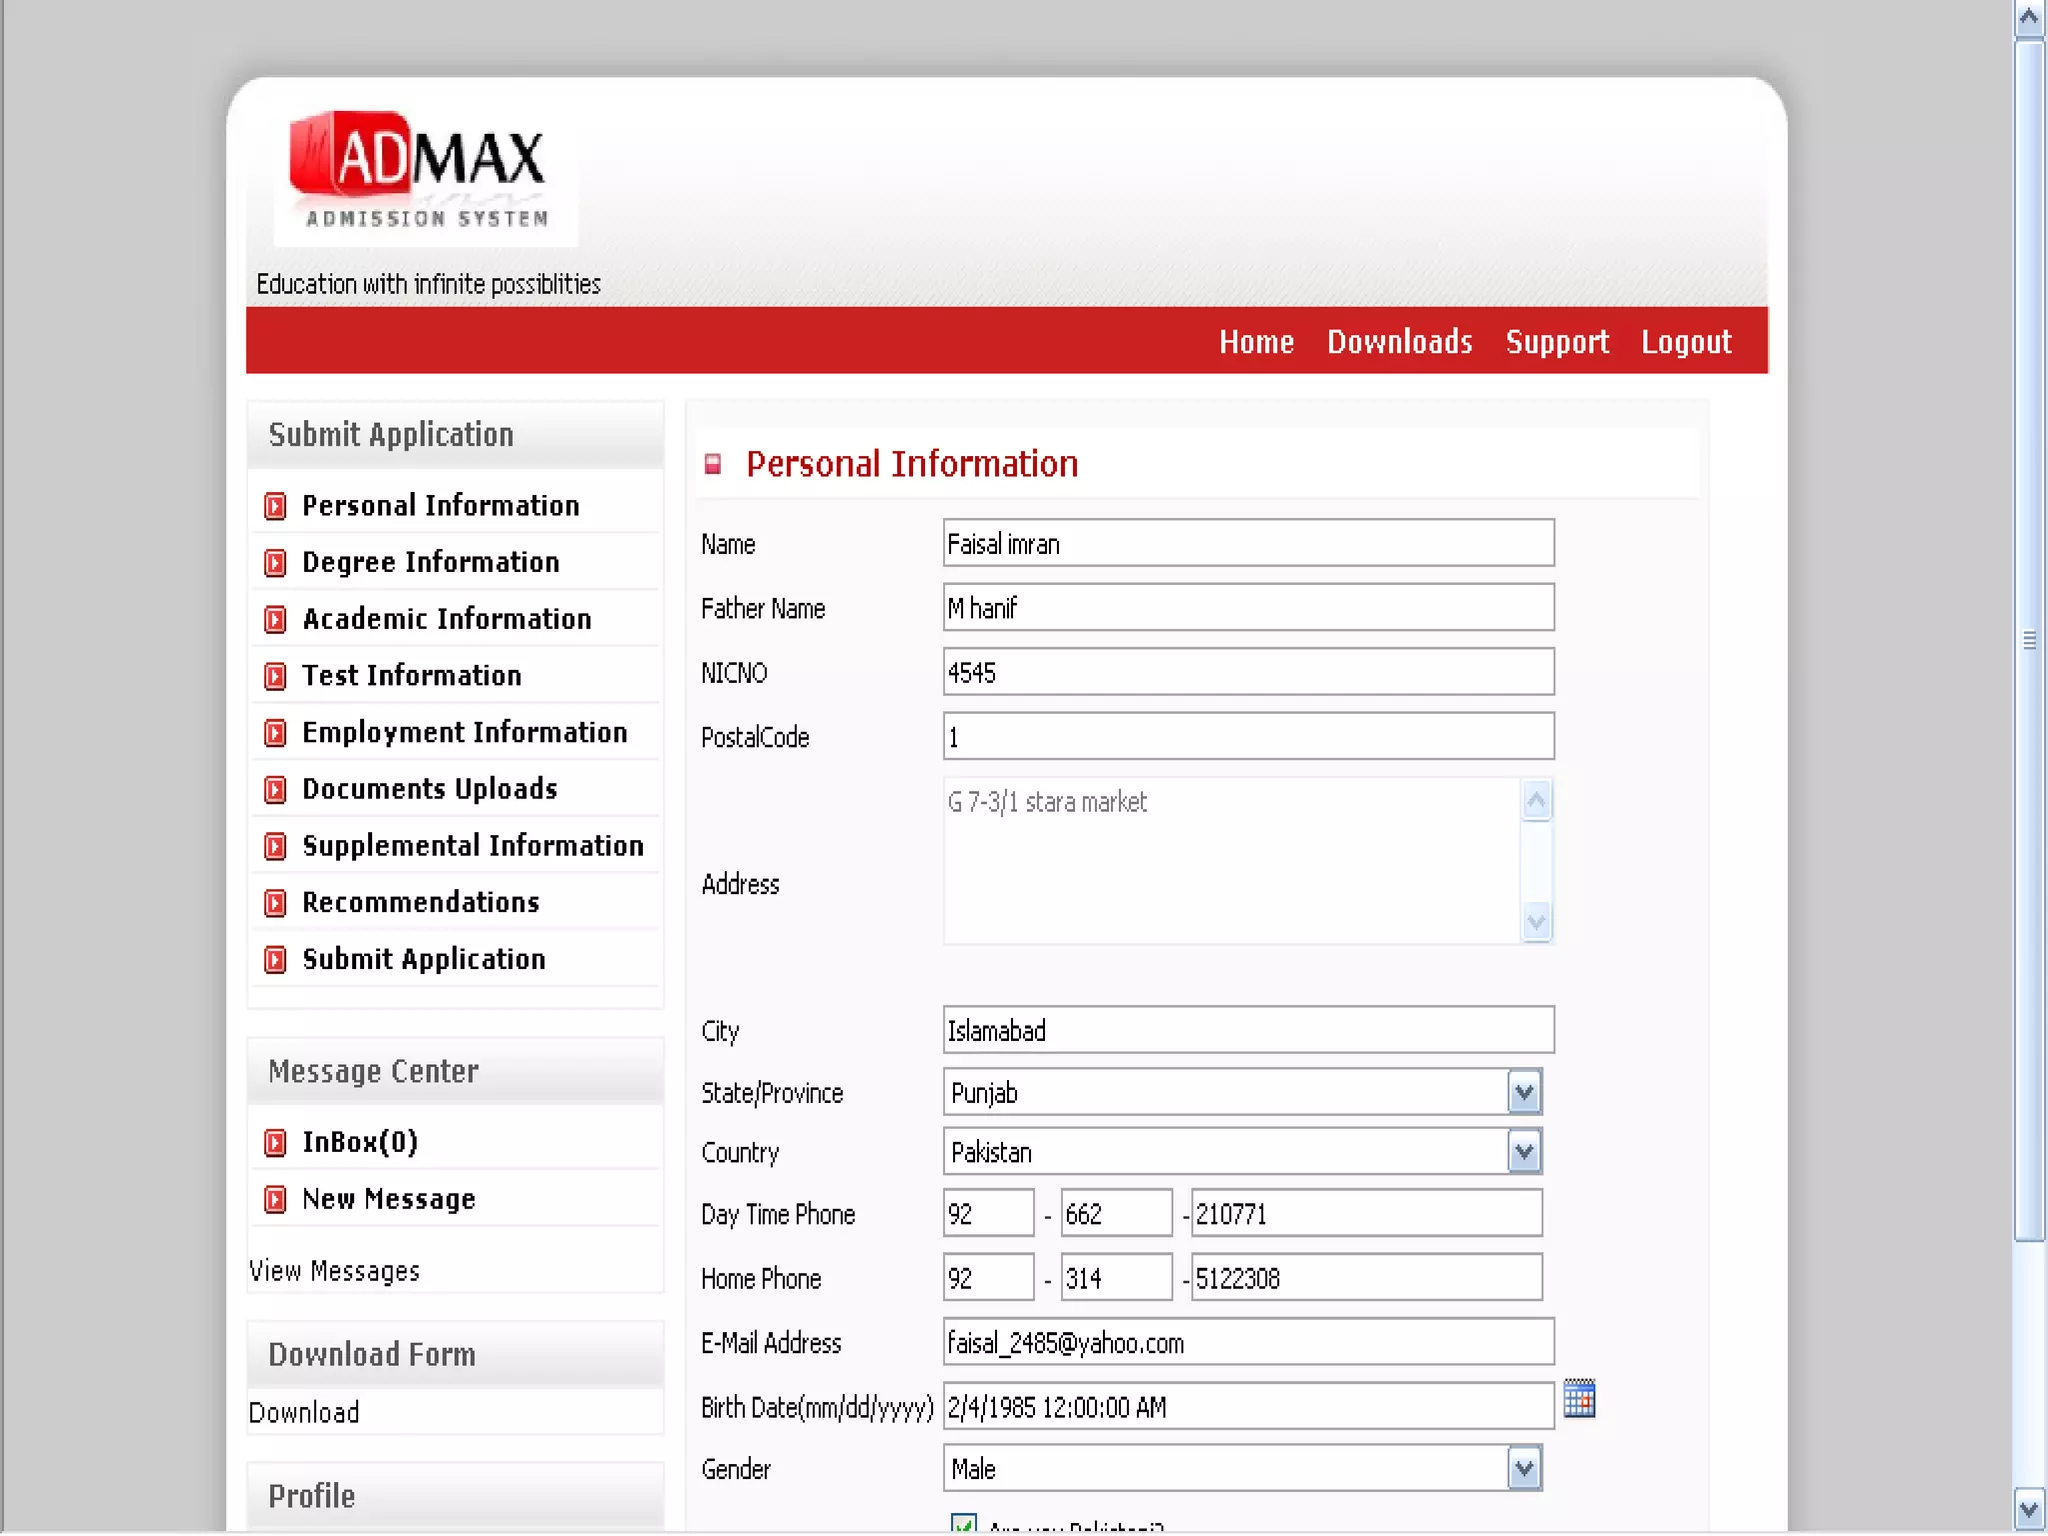
Task: Click red arrow icon beside Test Information
Action: [275, 677]
